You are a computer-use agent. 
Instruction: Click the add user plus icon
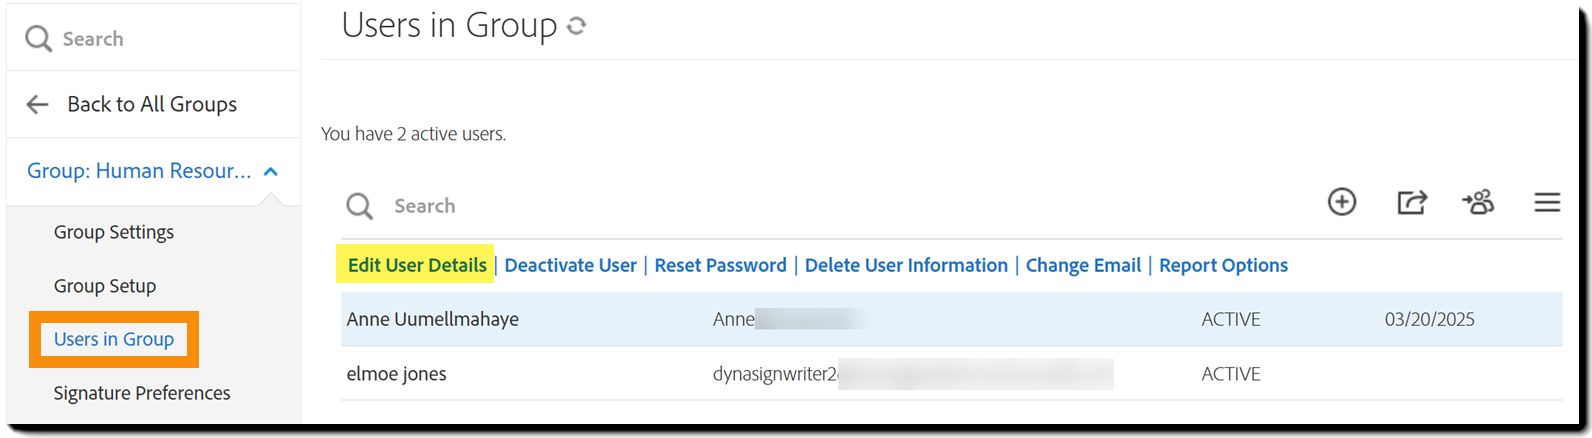click(1341, 202)
